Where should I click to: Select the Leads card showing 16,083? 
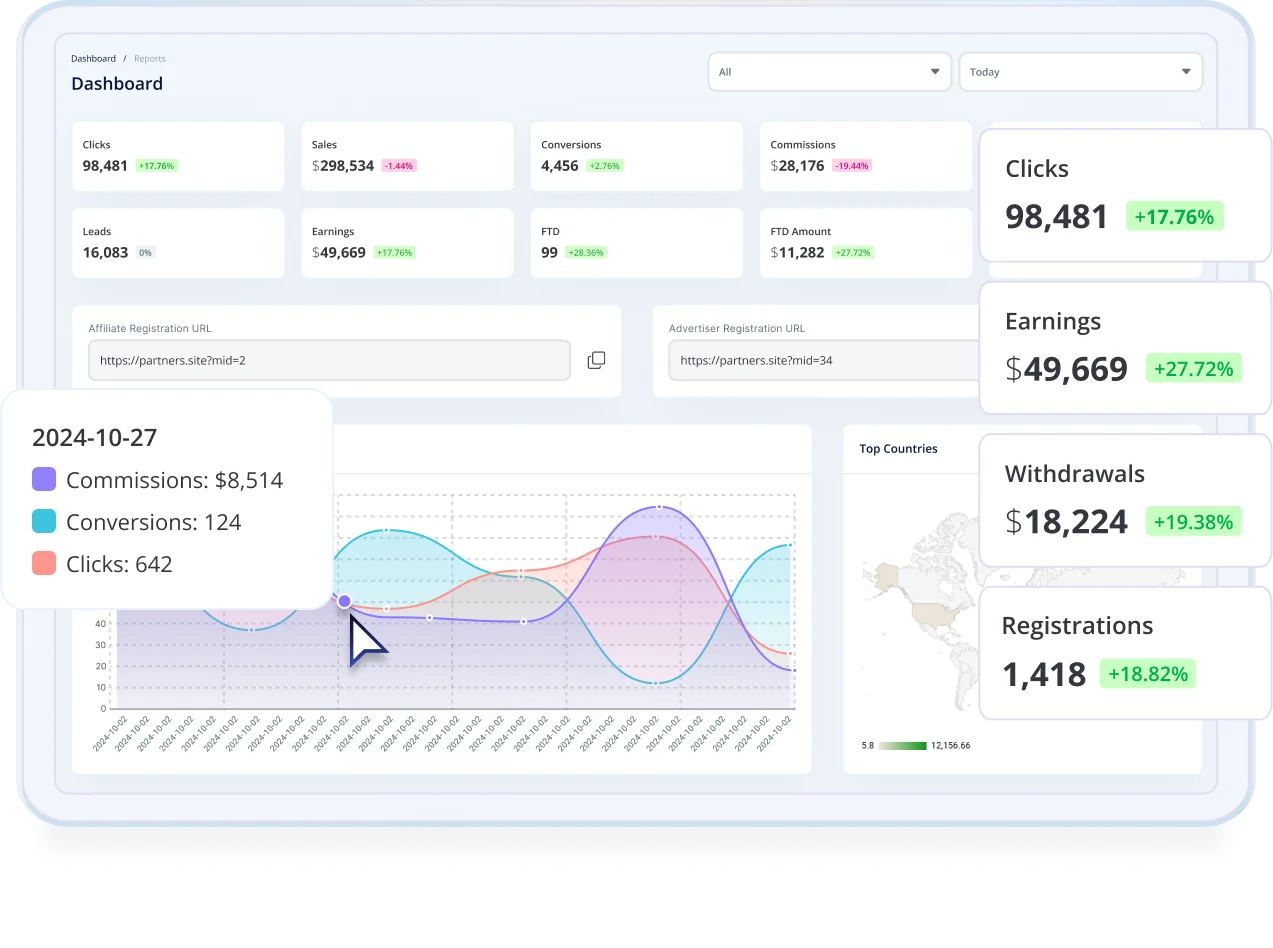click(177, 243)
